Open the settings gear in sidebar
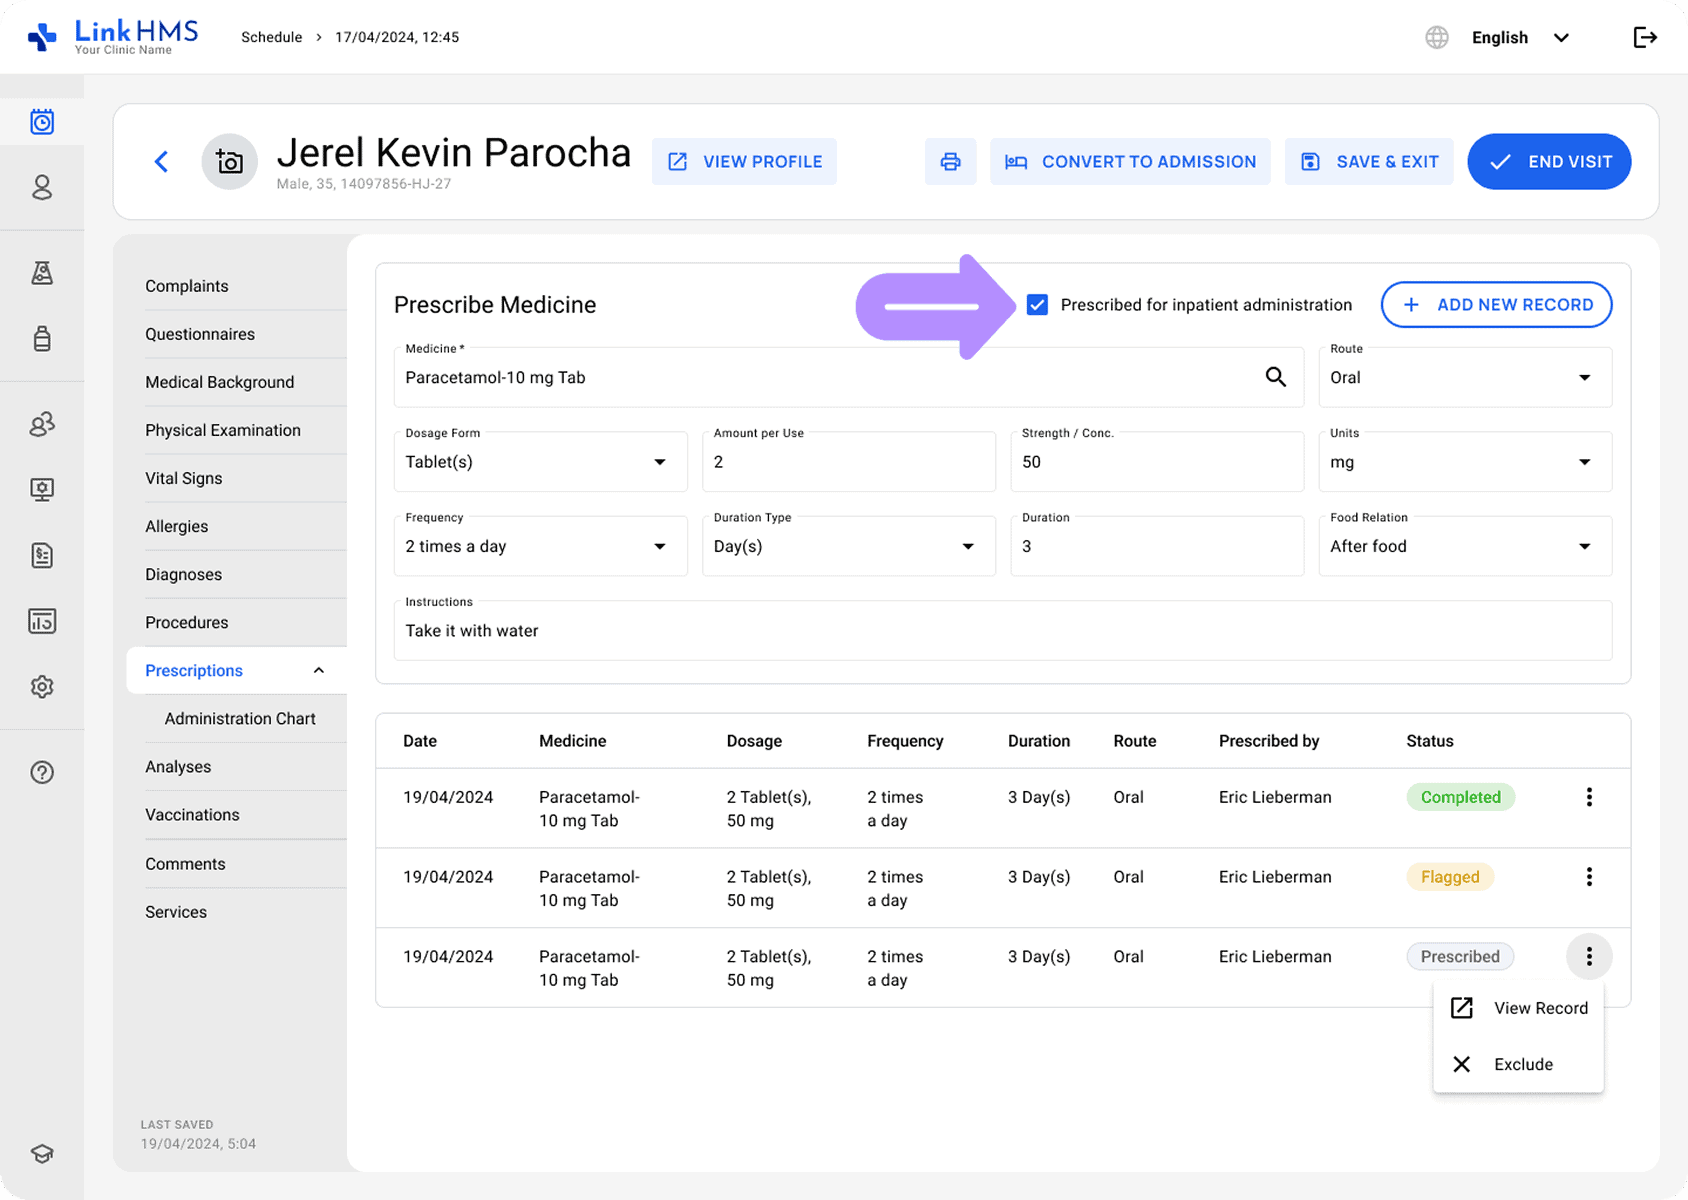The width and height of the screenshot is (1688, 1200). pos(42,687)
